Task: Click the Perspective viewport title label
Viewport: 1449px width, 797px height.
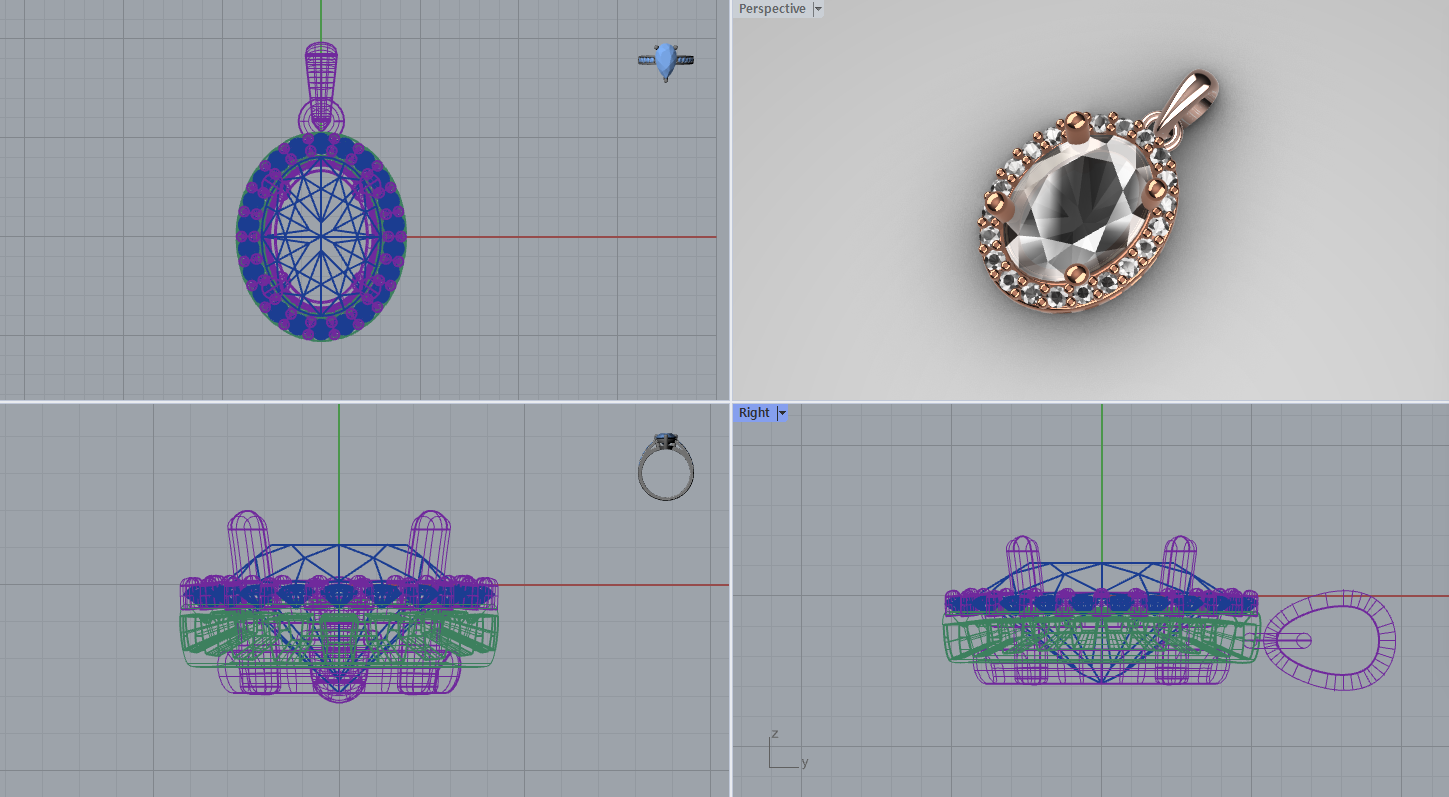Action: coord(772,9)
